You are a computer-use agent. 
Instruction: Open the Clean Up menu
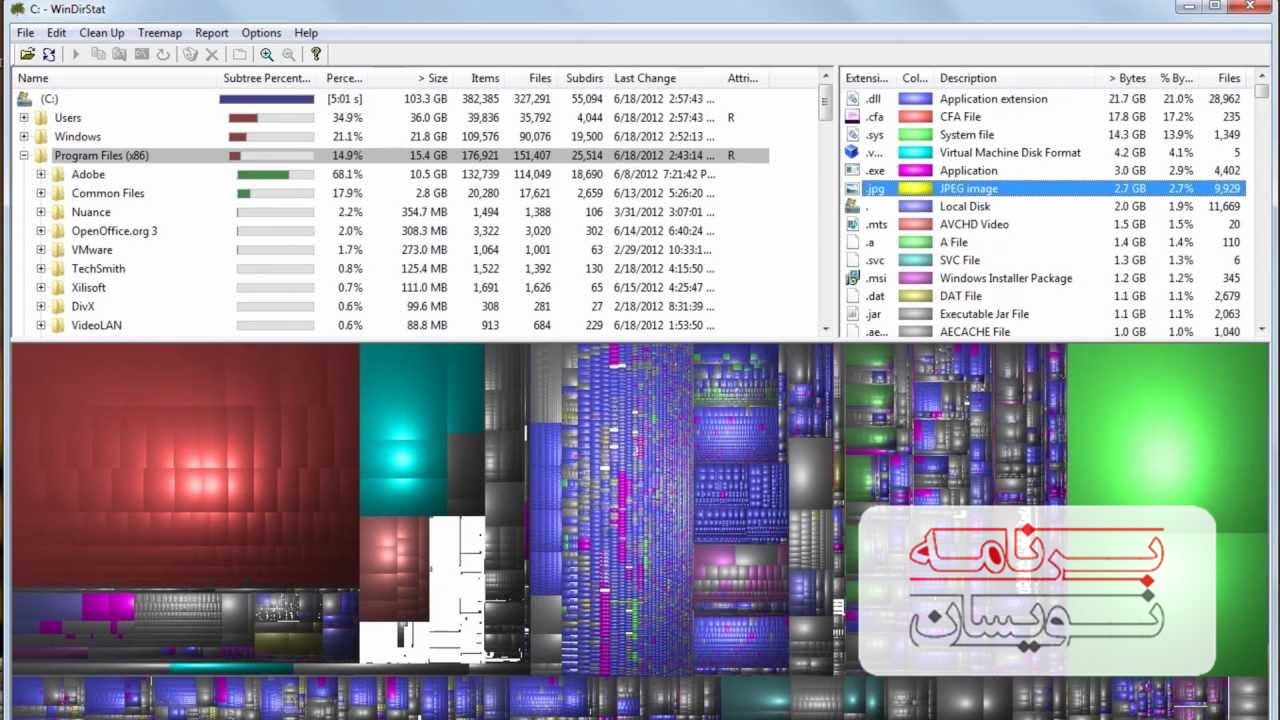[x=102, y=33]
